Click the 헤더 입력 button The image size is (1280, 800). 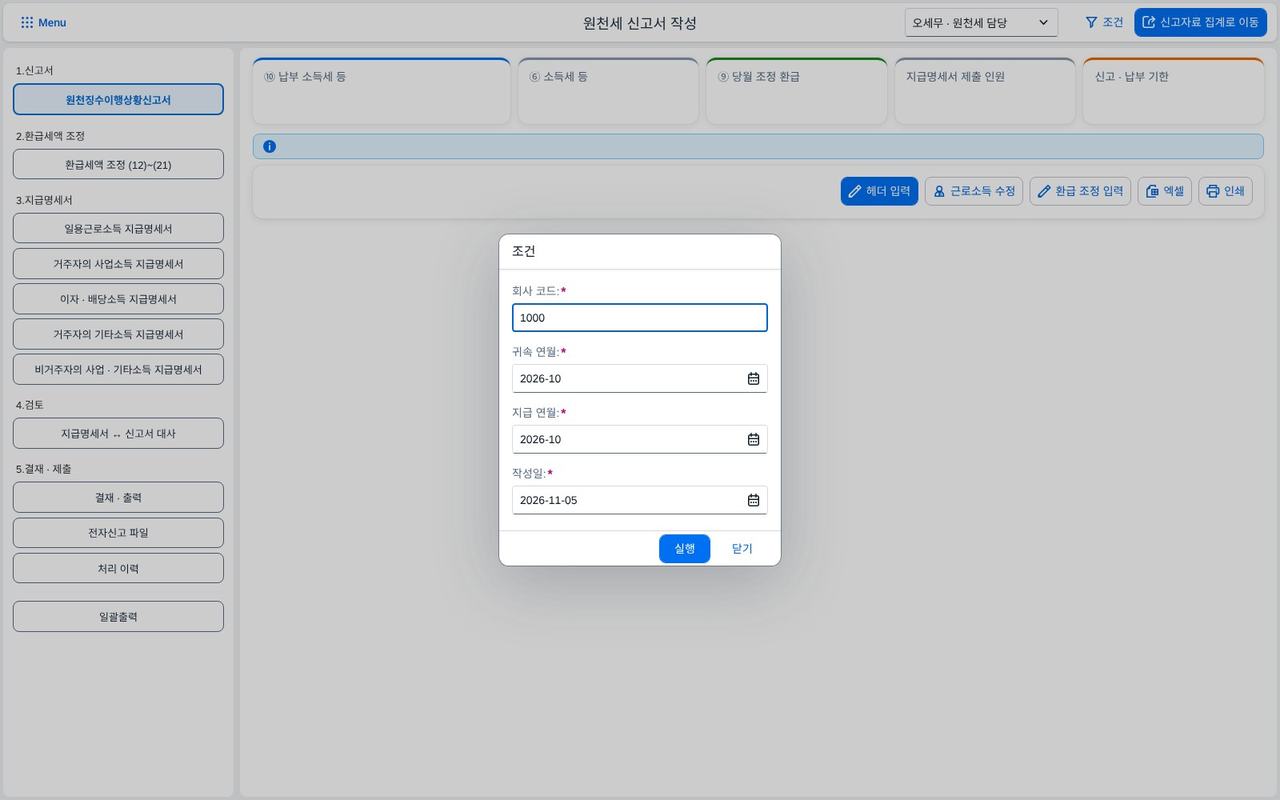coord(879,191)
